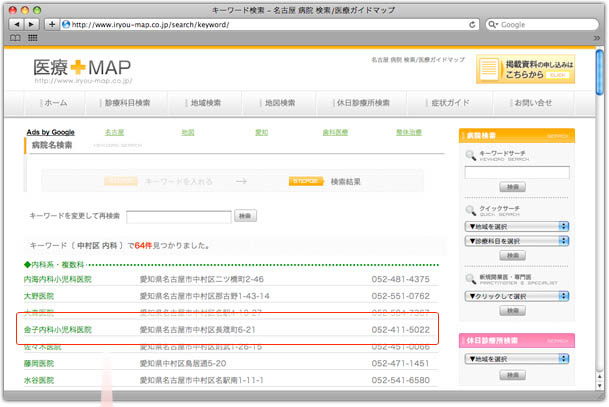Click the scrollbar down arrow
609x407 pixels.
tap(599, 386)
